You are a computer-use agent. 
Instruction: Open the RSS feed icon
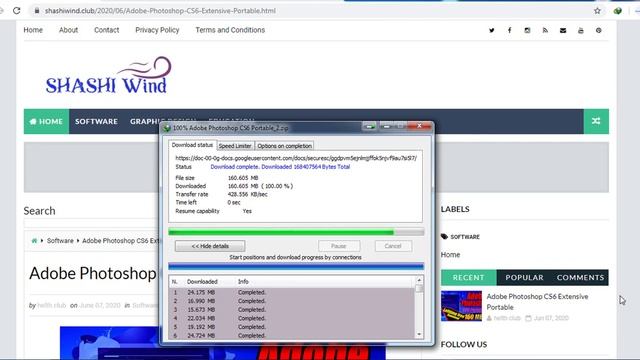click(545, 30)
